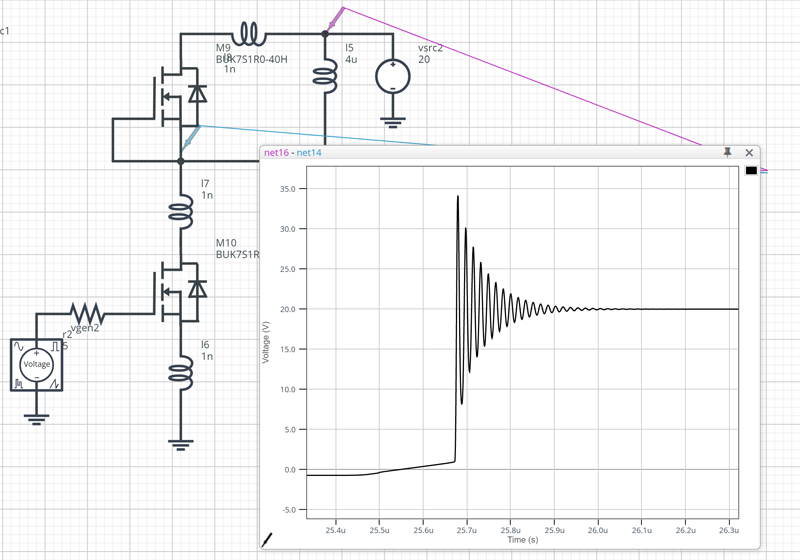Click the M10 component name label

[x=226, y=243]
